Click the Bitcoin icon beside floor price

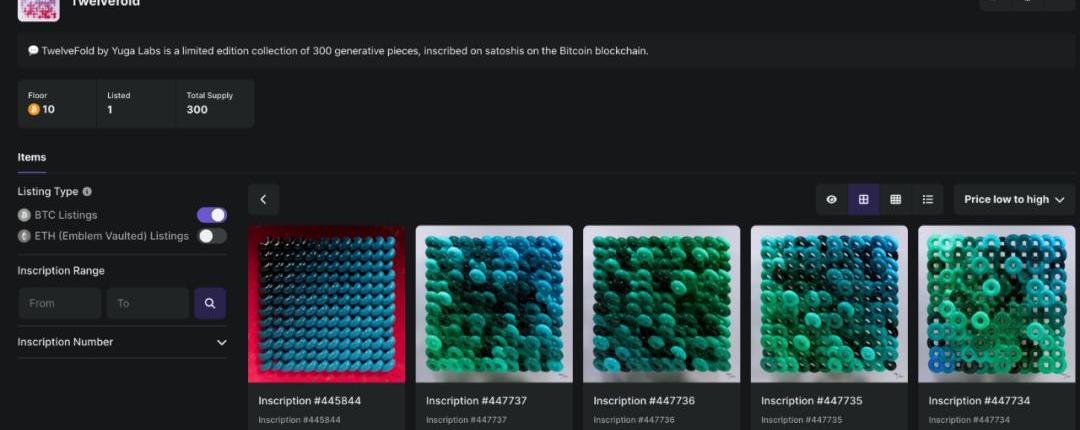pos(34,109)
